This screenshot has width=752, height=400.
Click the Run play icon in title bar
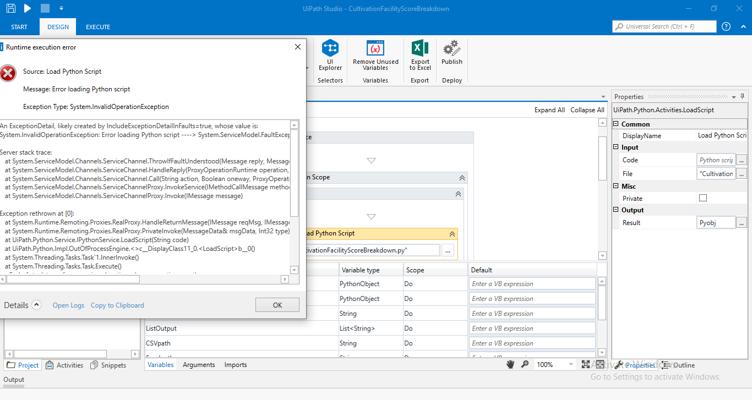(x=28, y=8)
